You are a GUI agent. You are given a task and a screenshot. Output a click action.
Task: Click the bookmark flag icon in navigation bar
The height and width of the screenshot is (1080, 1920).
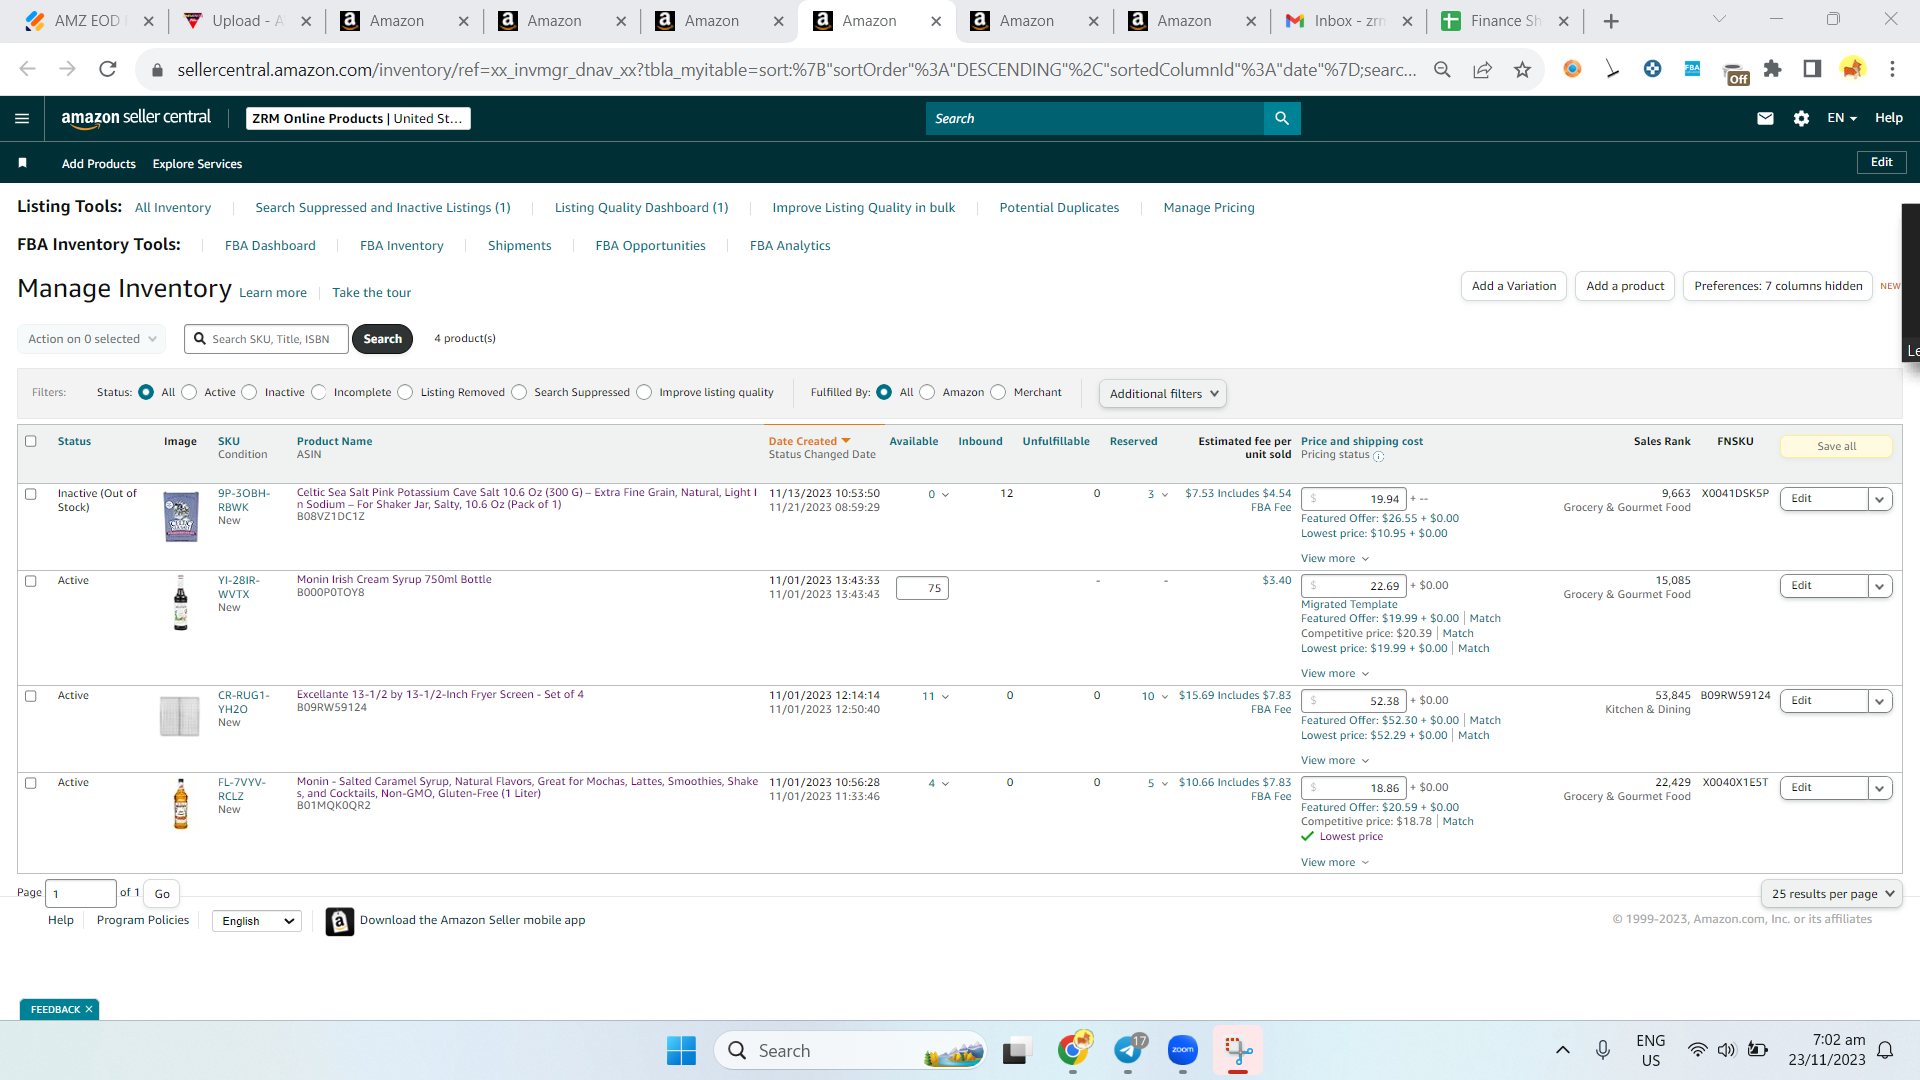23,163
